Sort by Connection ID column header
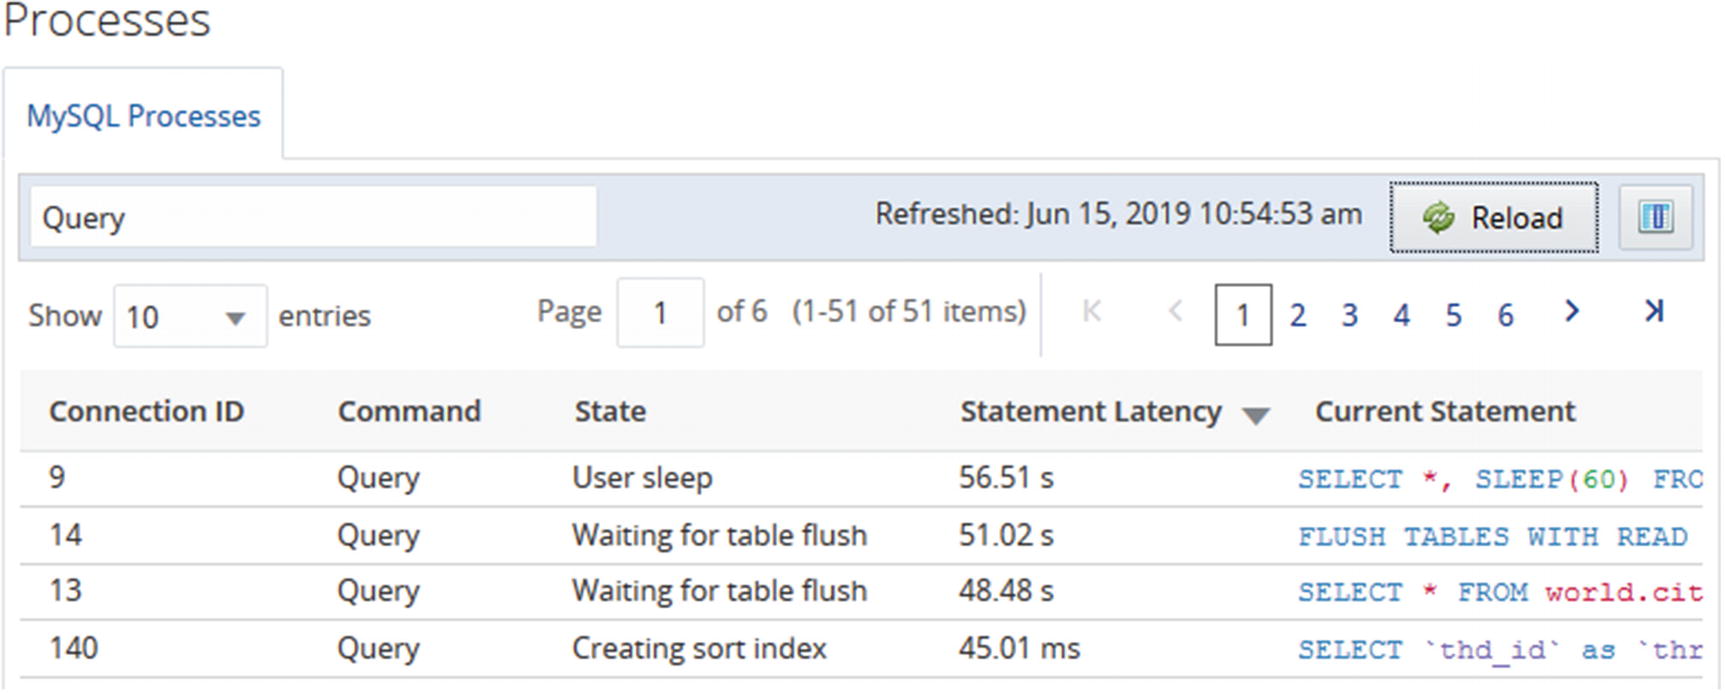Screen dimensions: 1725x694 tap(146, 411)
